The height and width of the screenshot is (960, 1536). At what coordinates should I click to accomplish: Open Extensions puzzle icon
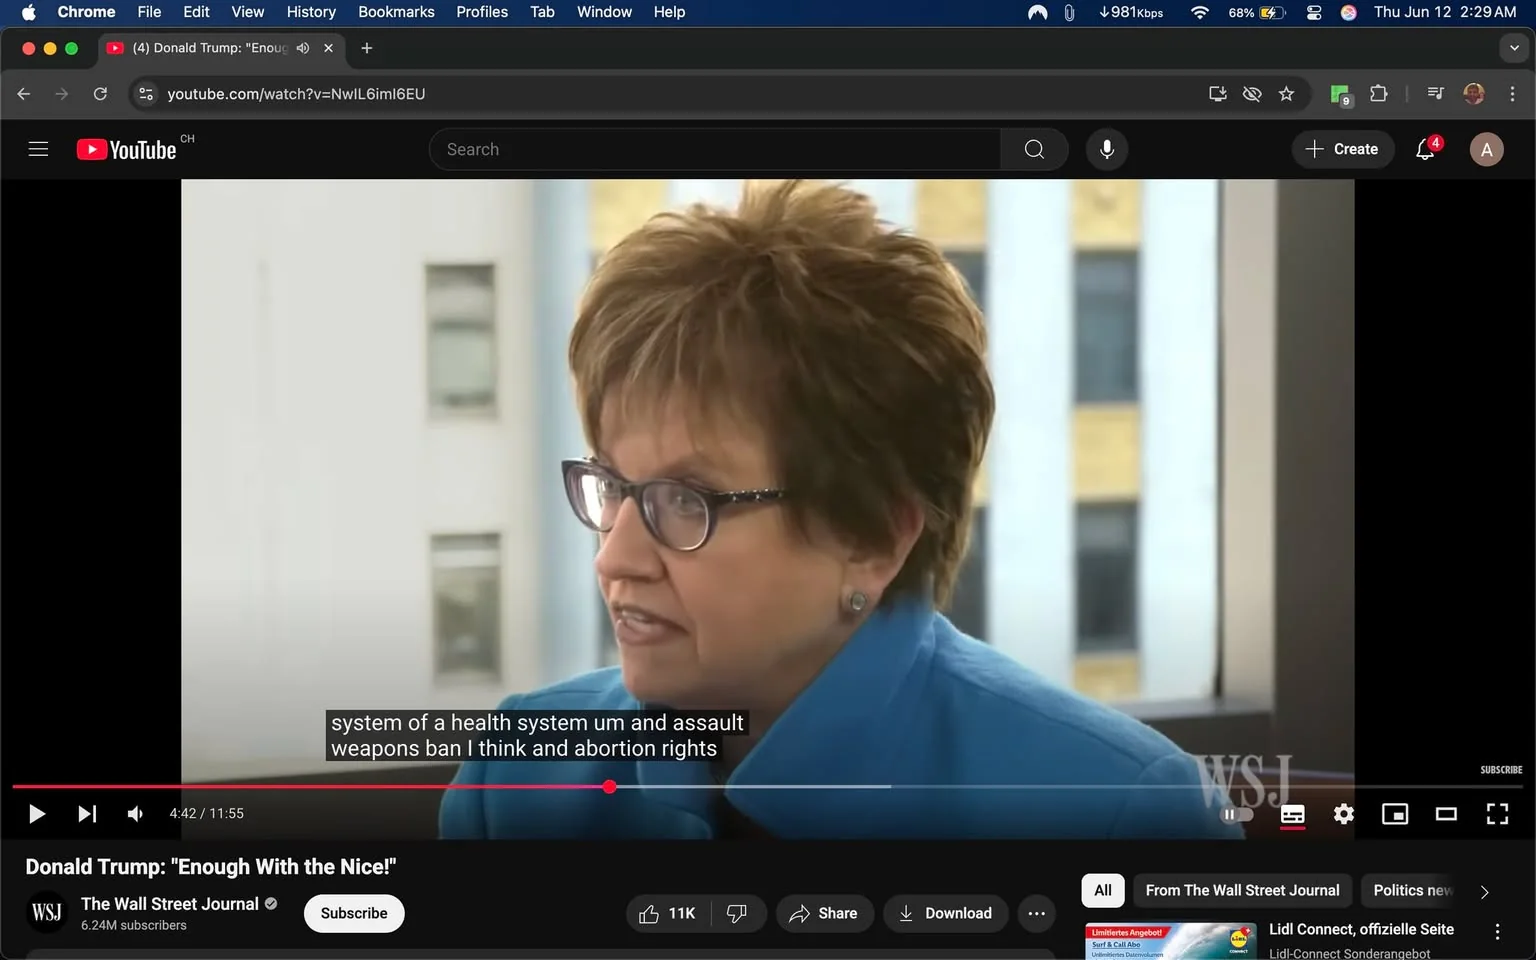tap(1378, 94)
